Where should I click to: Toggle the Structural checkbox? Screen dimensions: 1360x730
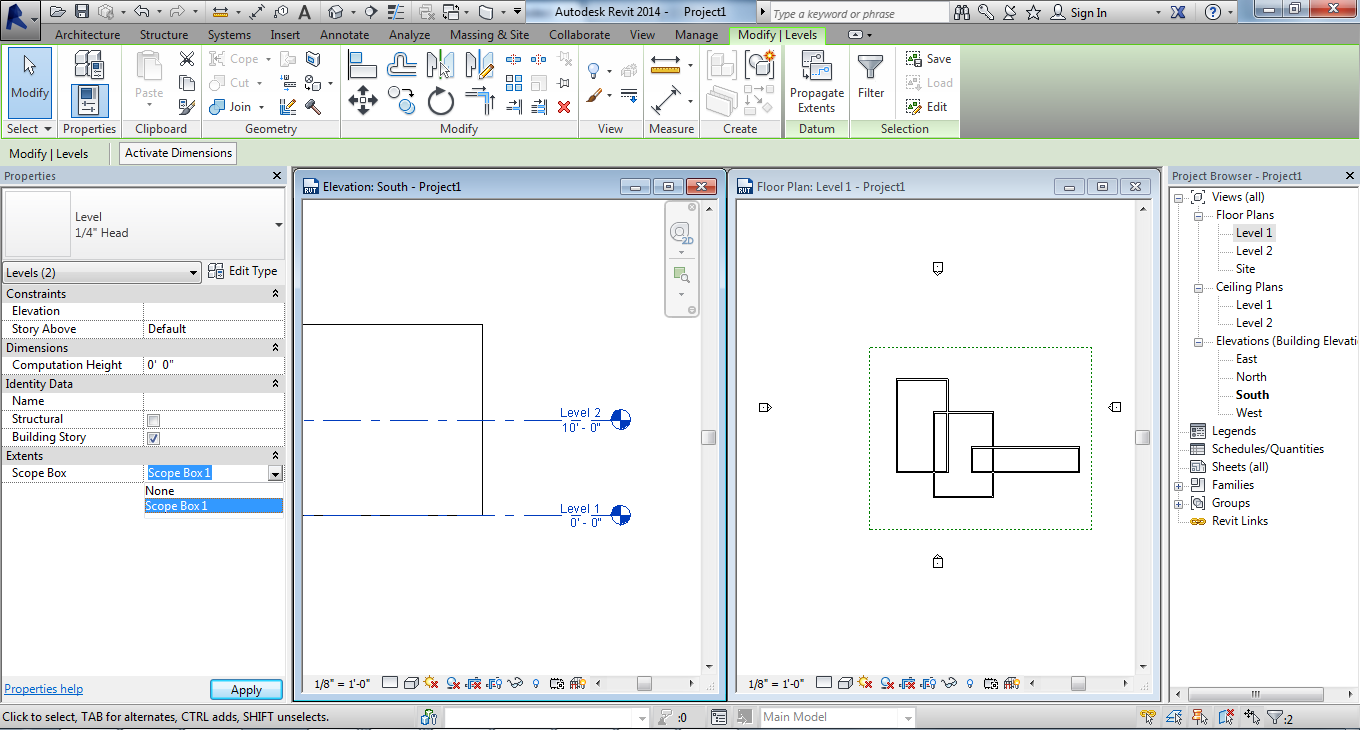click(x=153, y=420)
